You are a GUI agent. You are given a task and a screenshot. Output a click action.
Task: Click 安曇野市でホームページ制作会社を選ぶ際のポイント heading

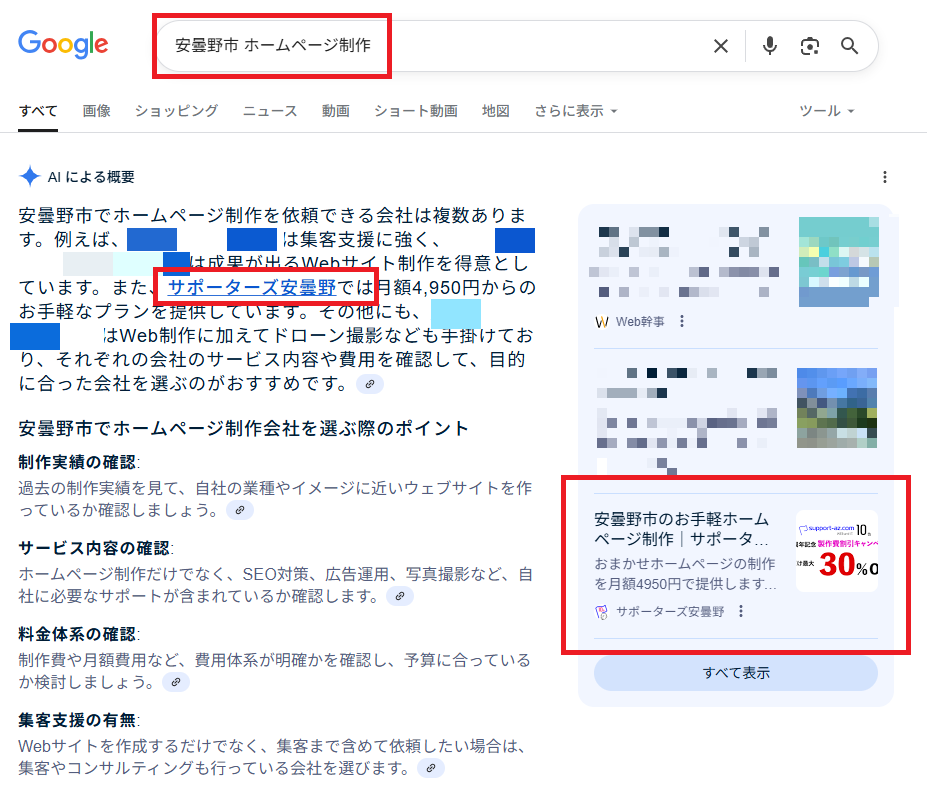pyautogui.click(x=244, y=428)
